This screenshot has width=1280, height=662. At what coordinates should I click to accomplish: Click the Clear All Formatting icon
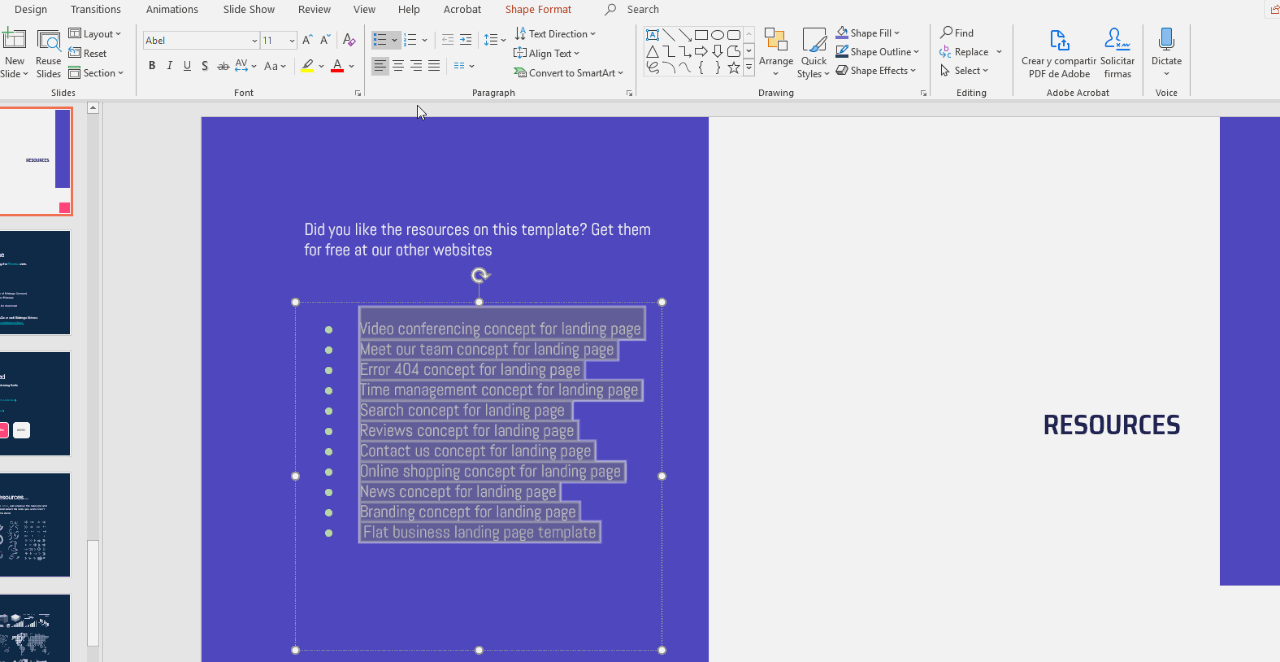click(x=349, y=40)
